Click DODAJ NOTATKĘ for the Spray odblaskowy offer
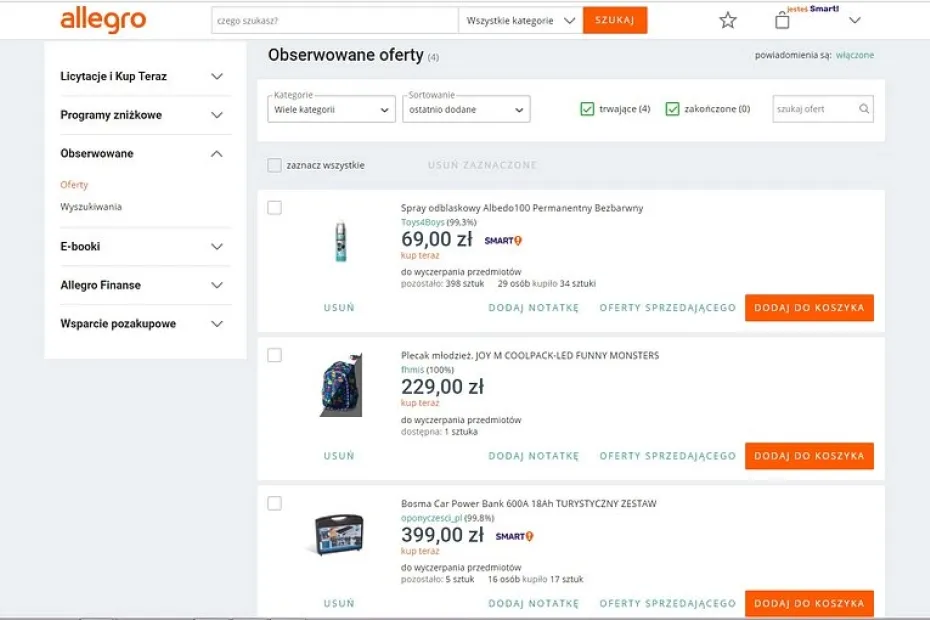This screenshot has height=620, width=930. [533, 307]
